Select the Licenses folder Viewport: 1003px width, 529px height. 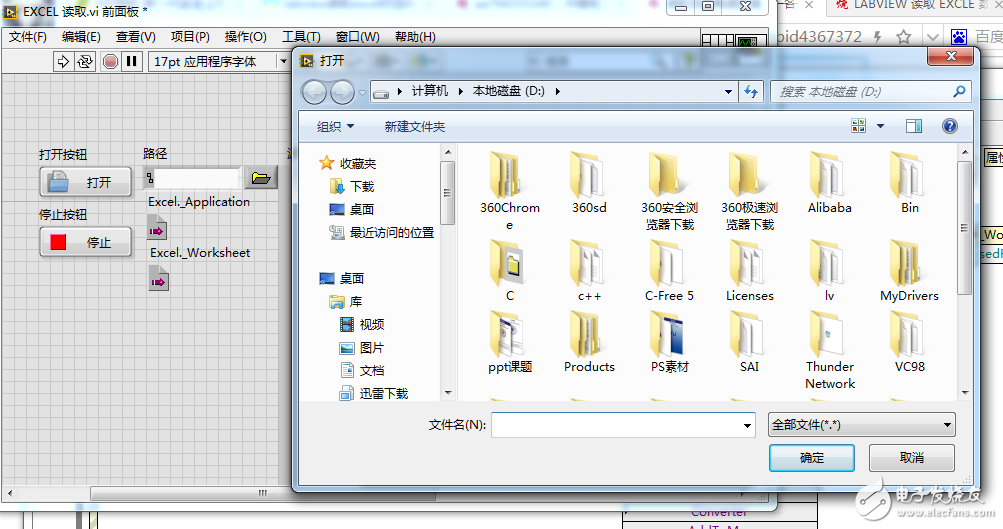(x=750, y=271)
